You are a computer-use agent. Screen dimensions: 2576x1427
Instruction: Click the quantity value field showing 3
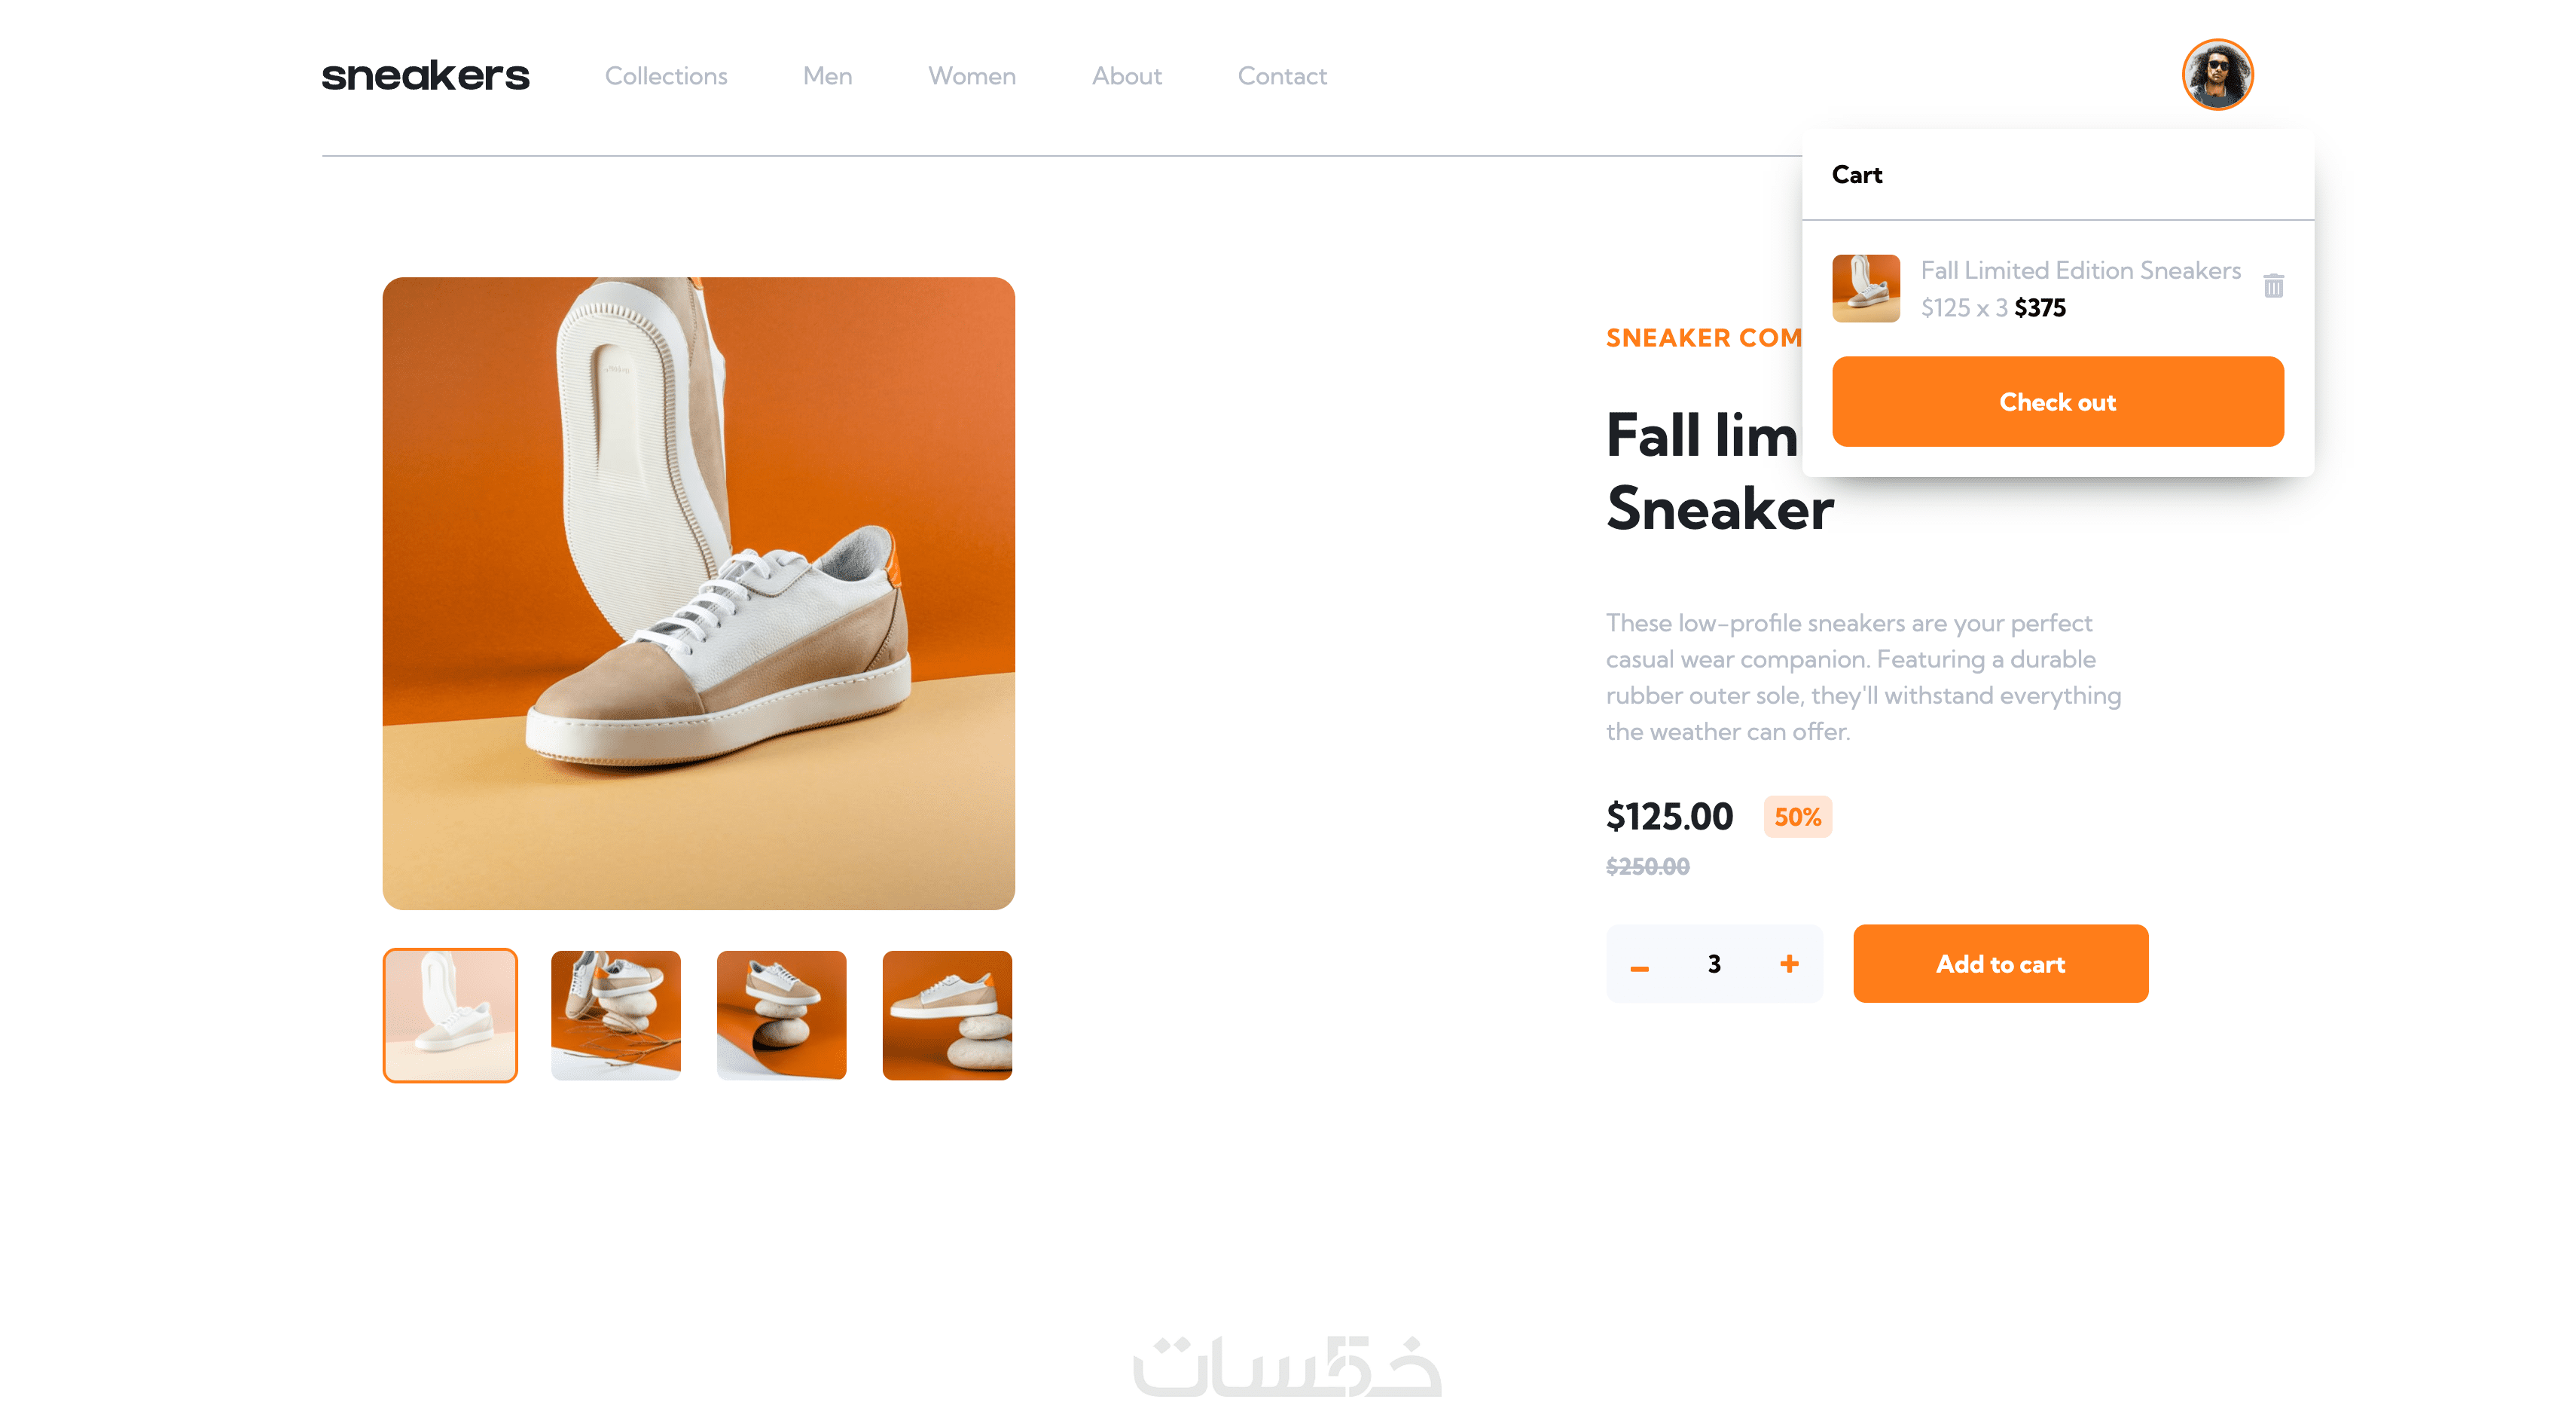[1714, 963]
